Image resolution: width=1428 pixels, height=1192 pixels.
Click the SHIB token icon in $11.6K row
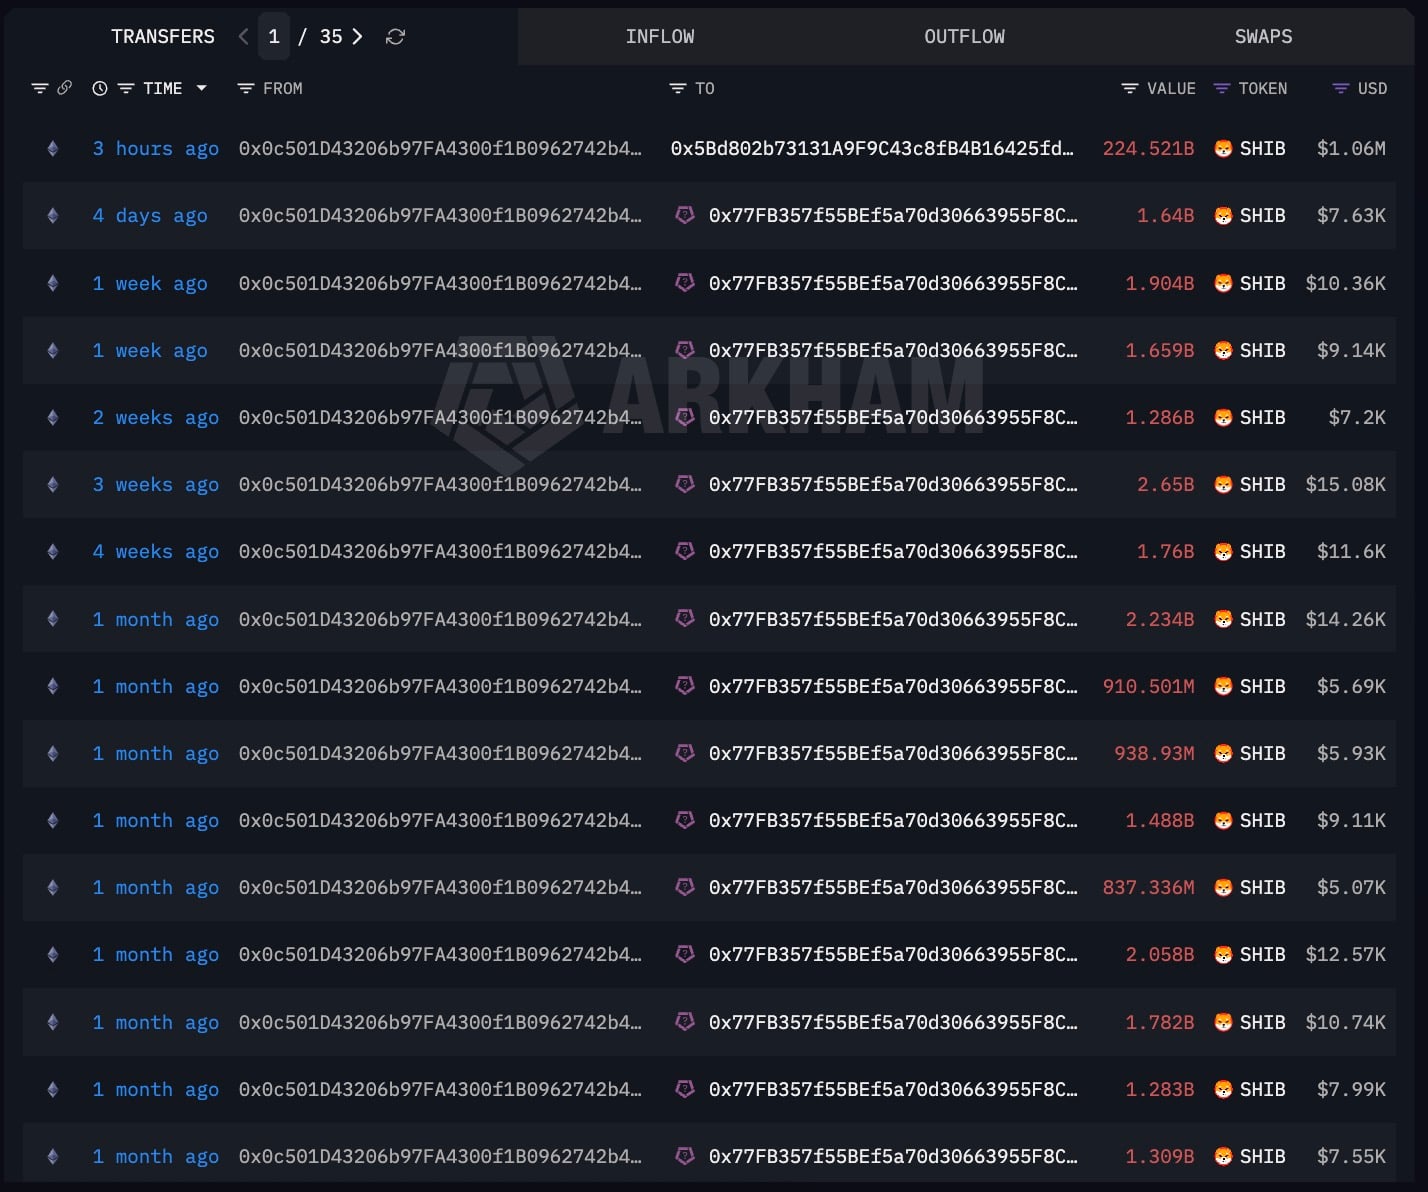(x=1223, y=552)
